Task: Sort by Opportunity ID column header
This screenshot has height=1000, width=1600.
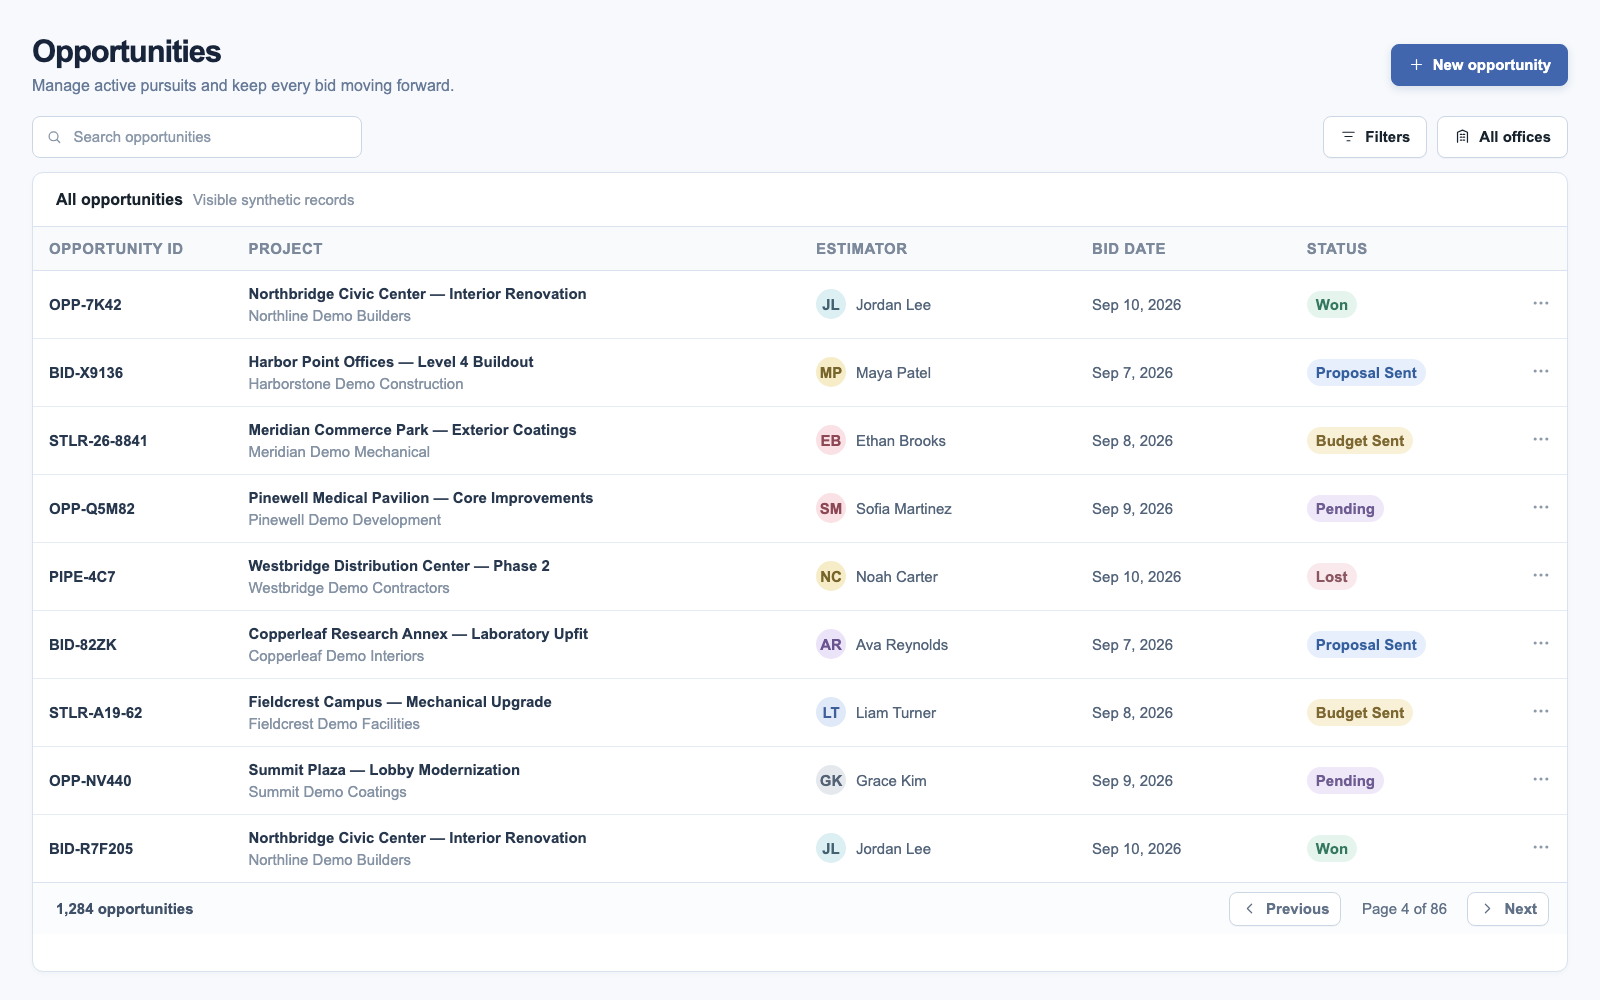Action: pos(116,249)
